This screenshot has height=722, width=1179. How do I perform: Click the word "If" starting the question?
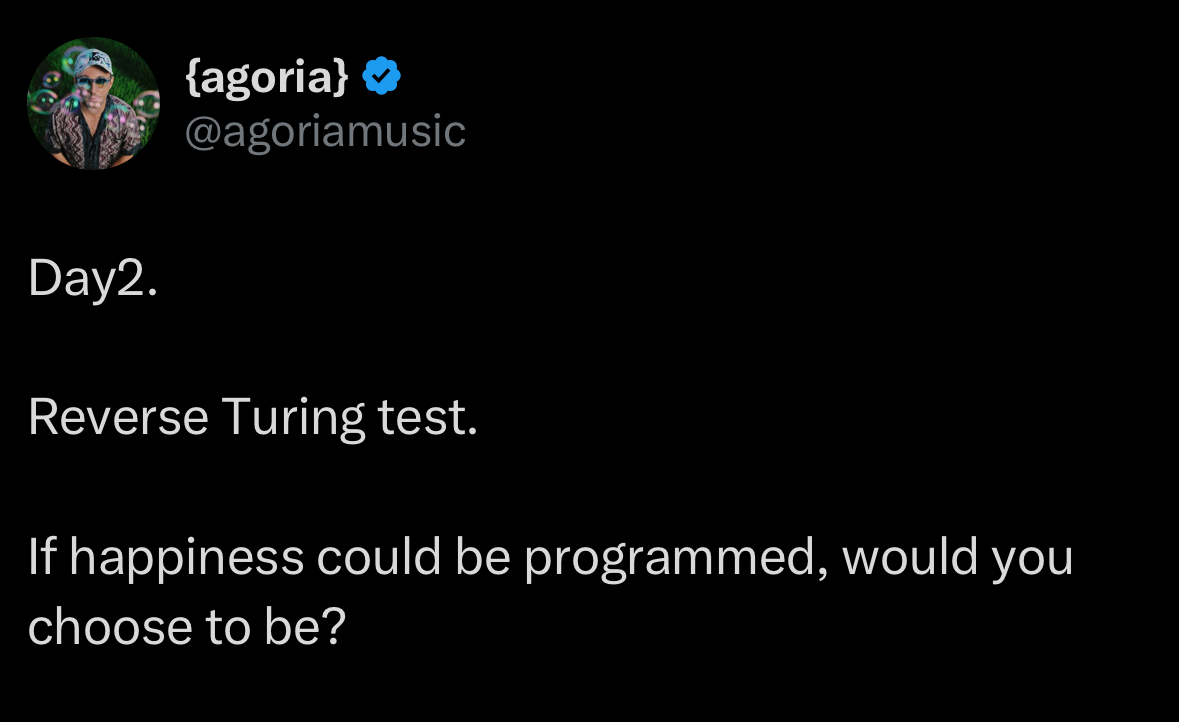click(42, 557)
